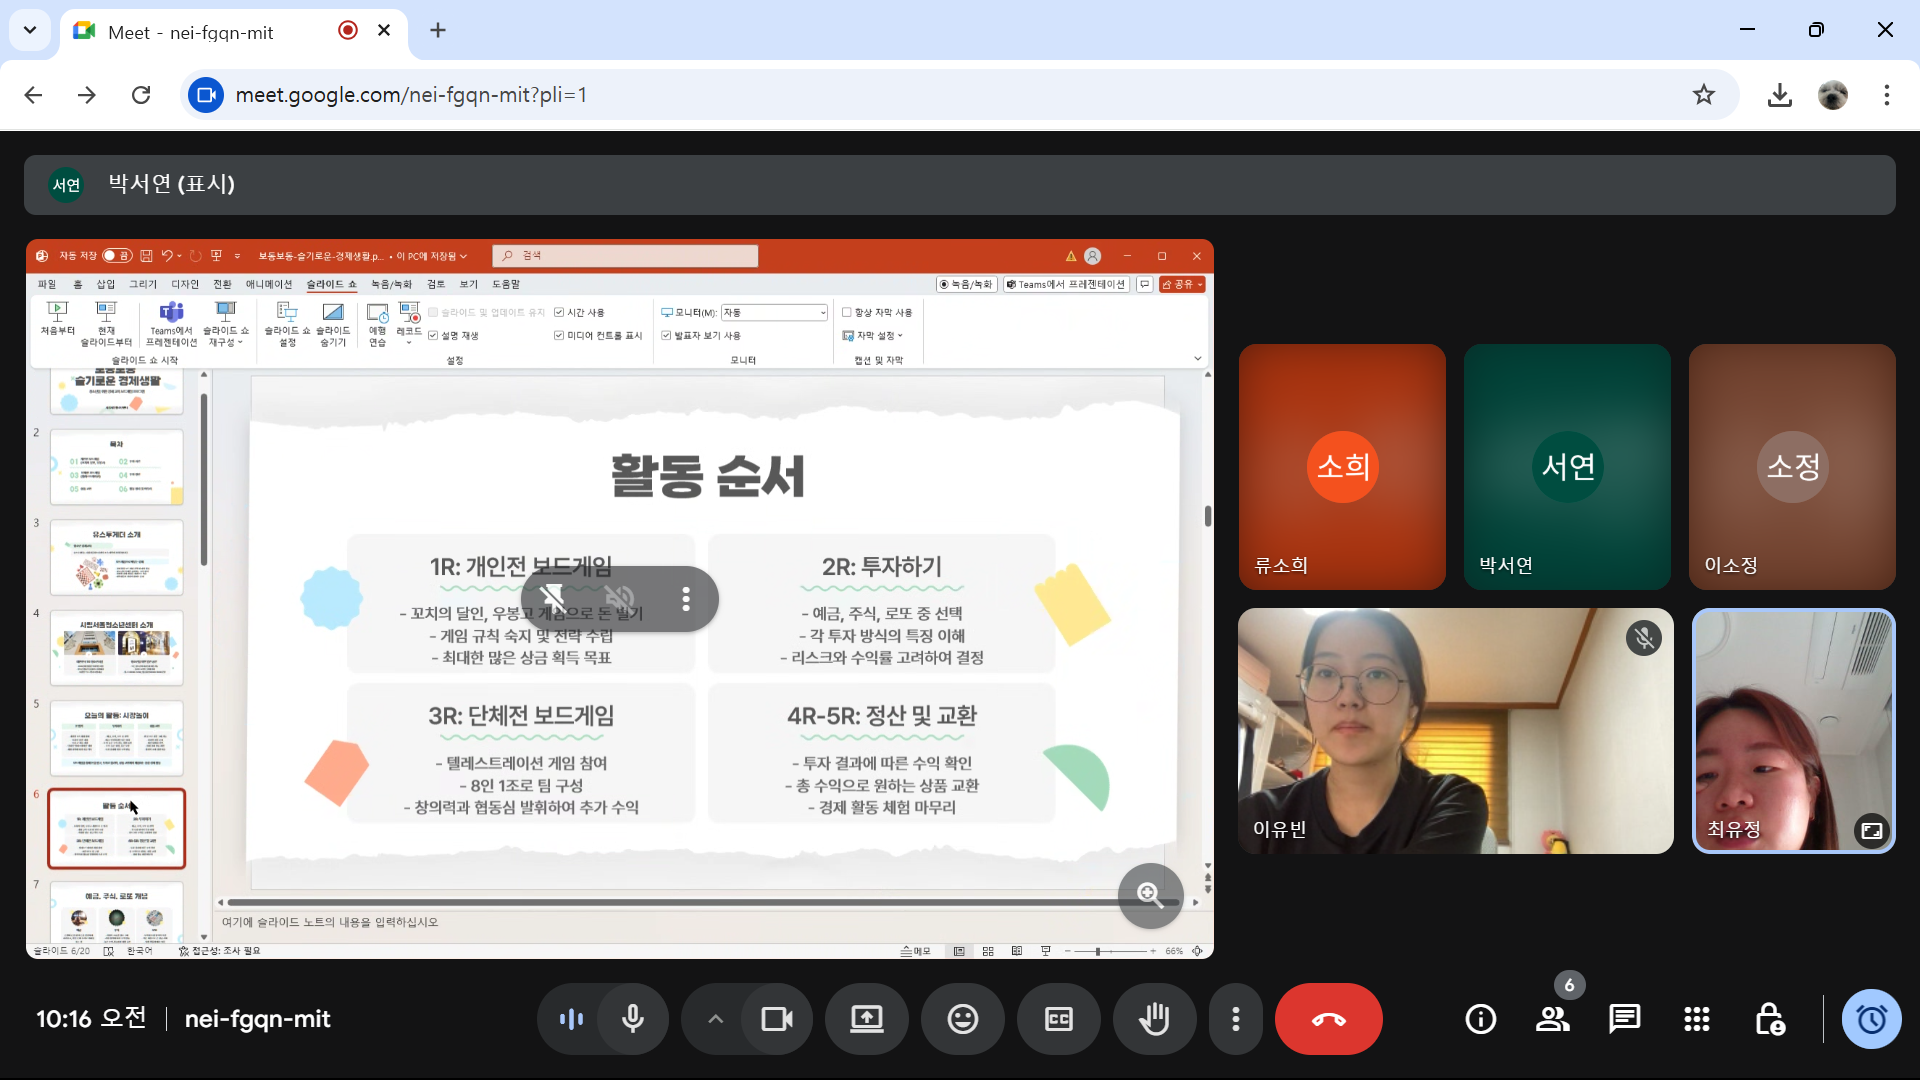1920x1080 pixels.
Task: Expand the saved location dropdown in PowerPoint title
Action: tap(463, 256)
